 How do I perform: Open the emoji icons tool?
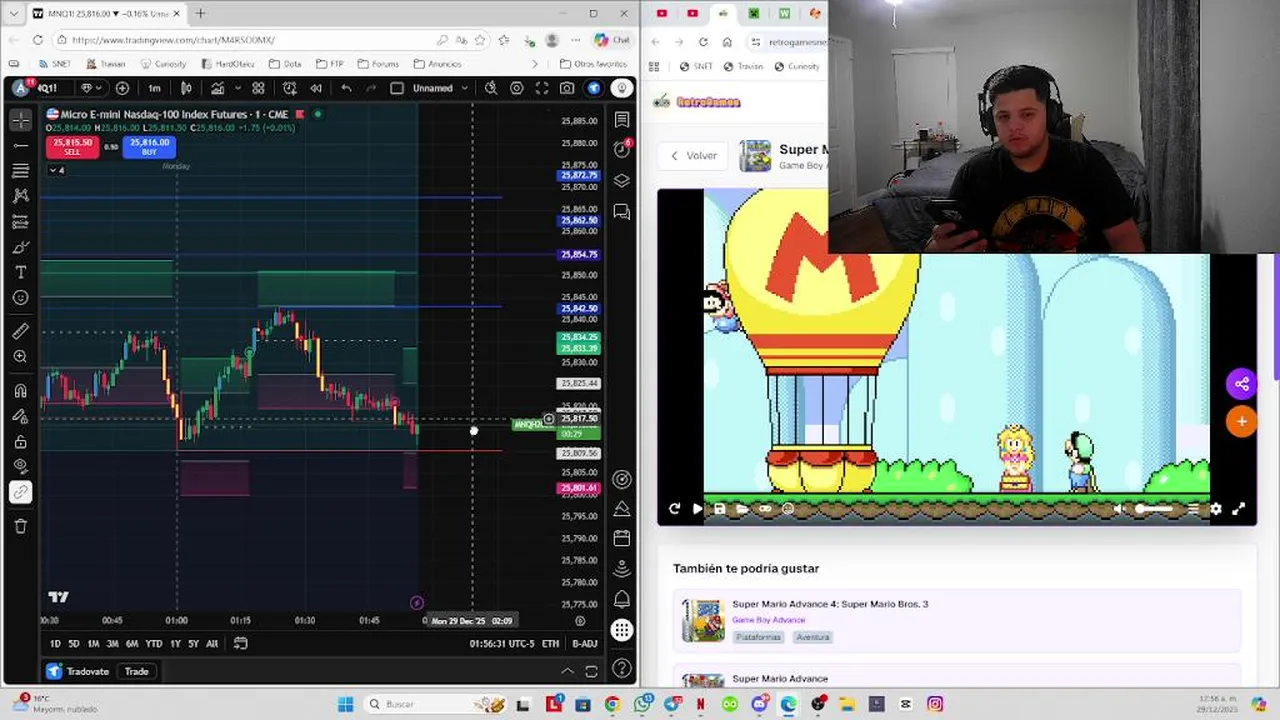(x=21, y=298)
